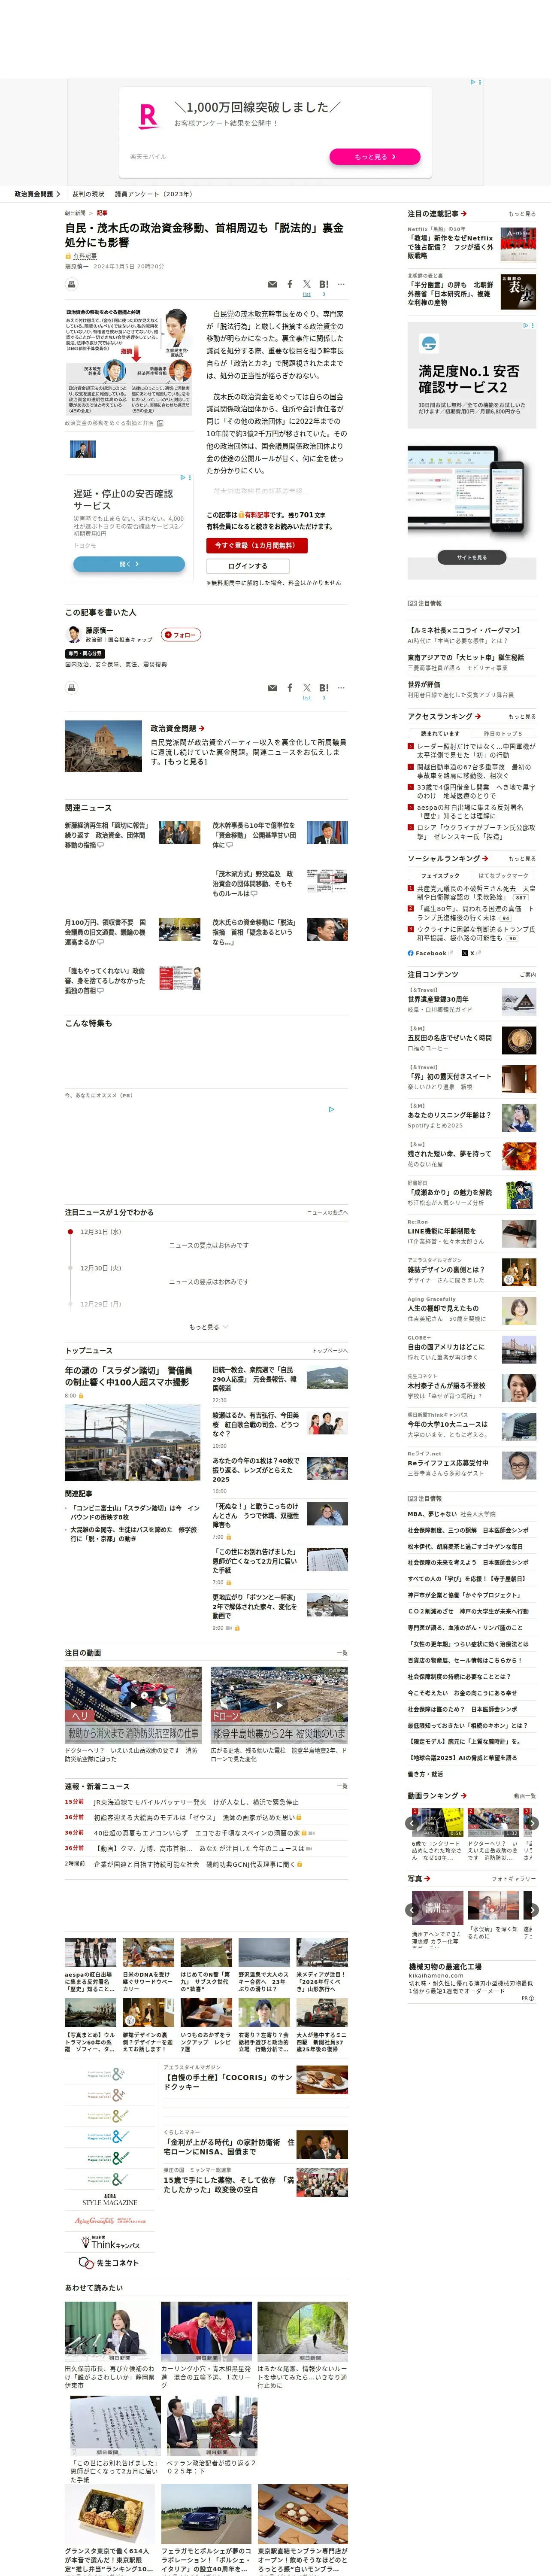Open the 政治資金問題 breadcrumb chevron
551x2576 pixels.
pos(58,194)
